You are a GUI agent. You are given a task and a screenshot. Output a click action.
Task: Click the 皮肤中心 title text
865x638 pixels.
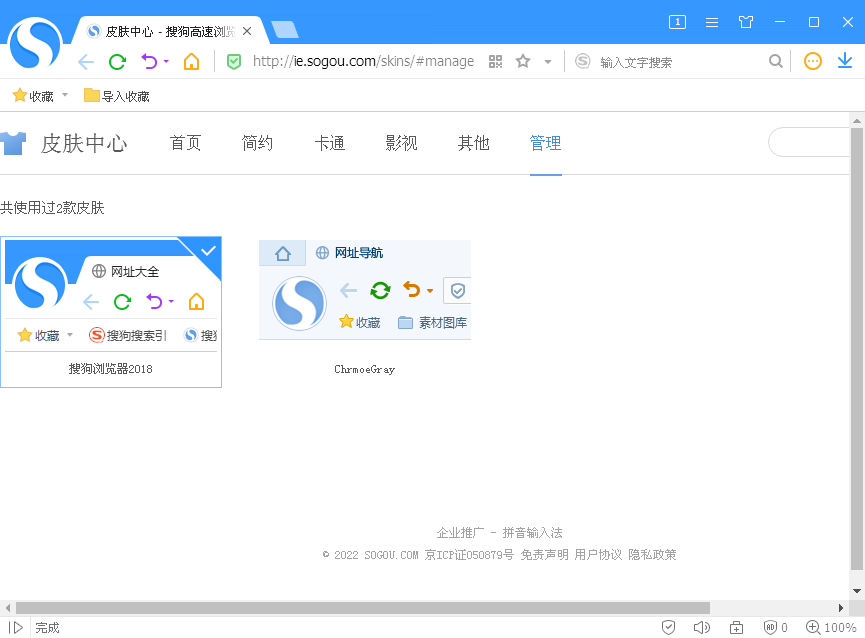point(84,143)
